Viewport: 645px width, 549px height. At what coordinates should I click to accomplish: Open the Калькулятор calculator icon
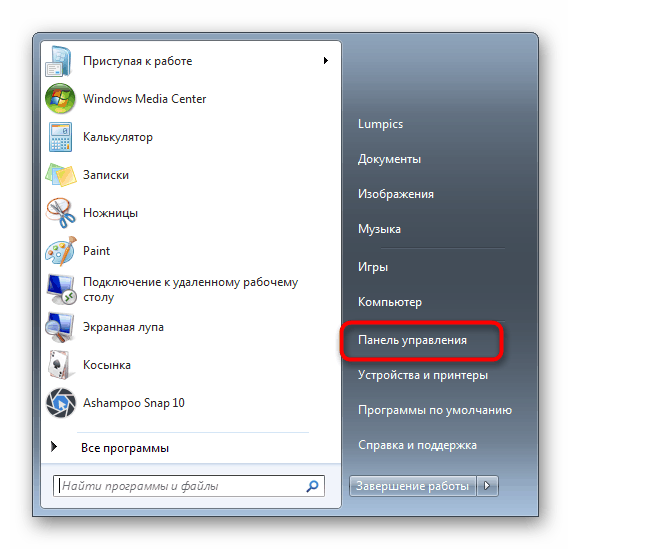pos(60,137)
